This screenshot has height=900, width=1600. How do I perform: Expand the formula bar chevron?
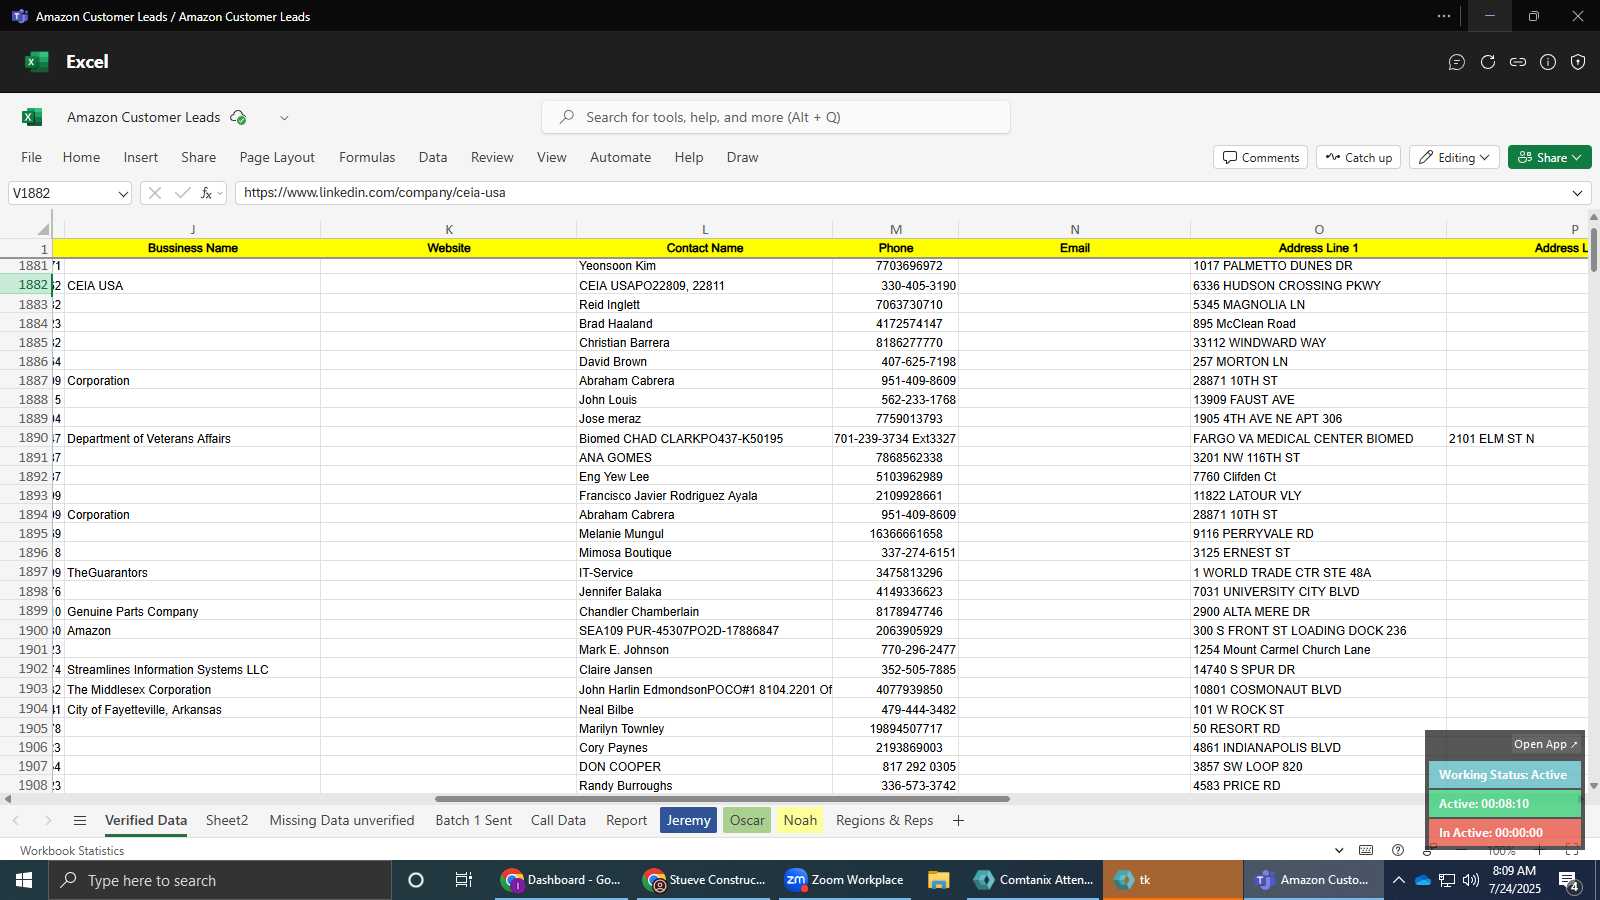[x=1578, y=193]
